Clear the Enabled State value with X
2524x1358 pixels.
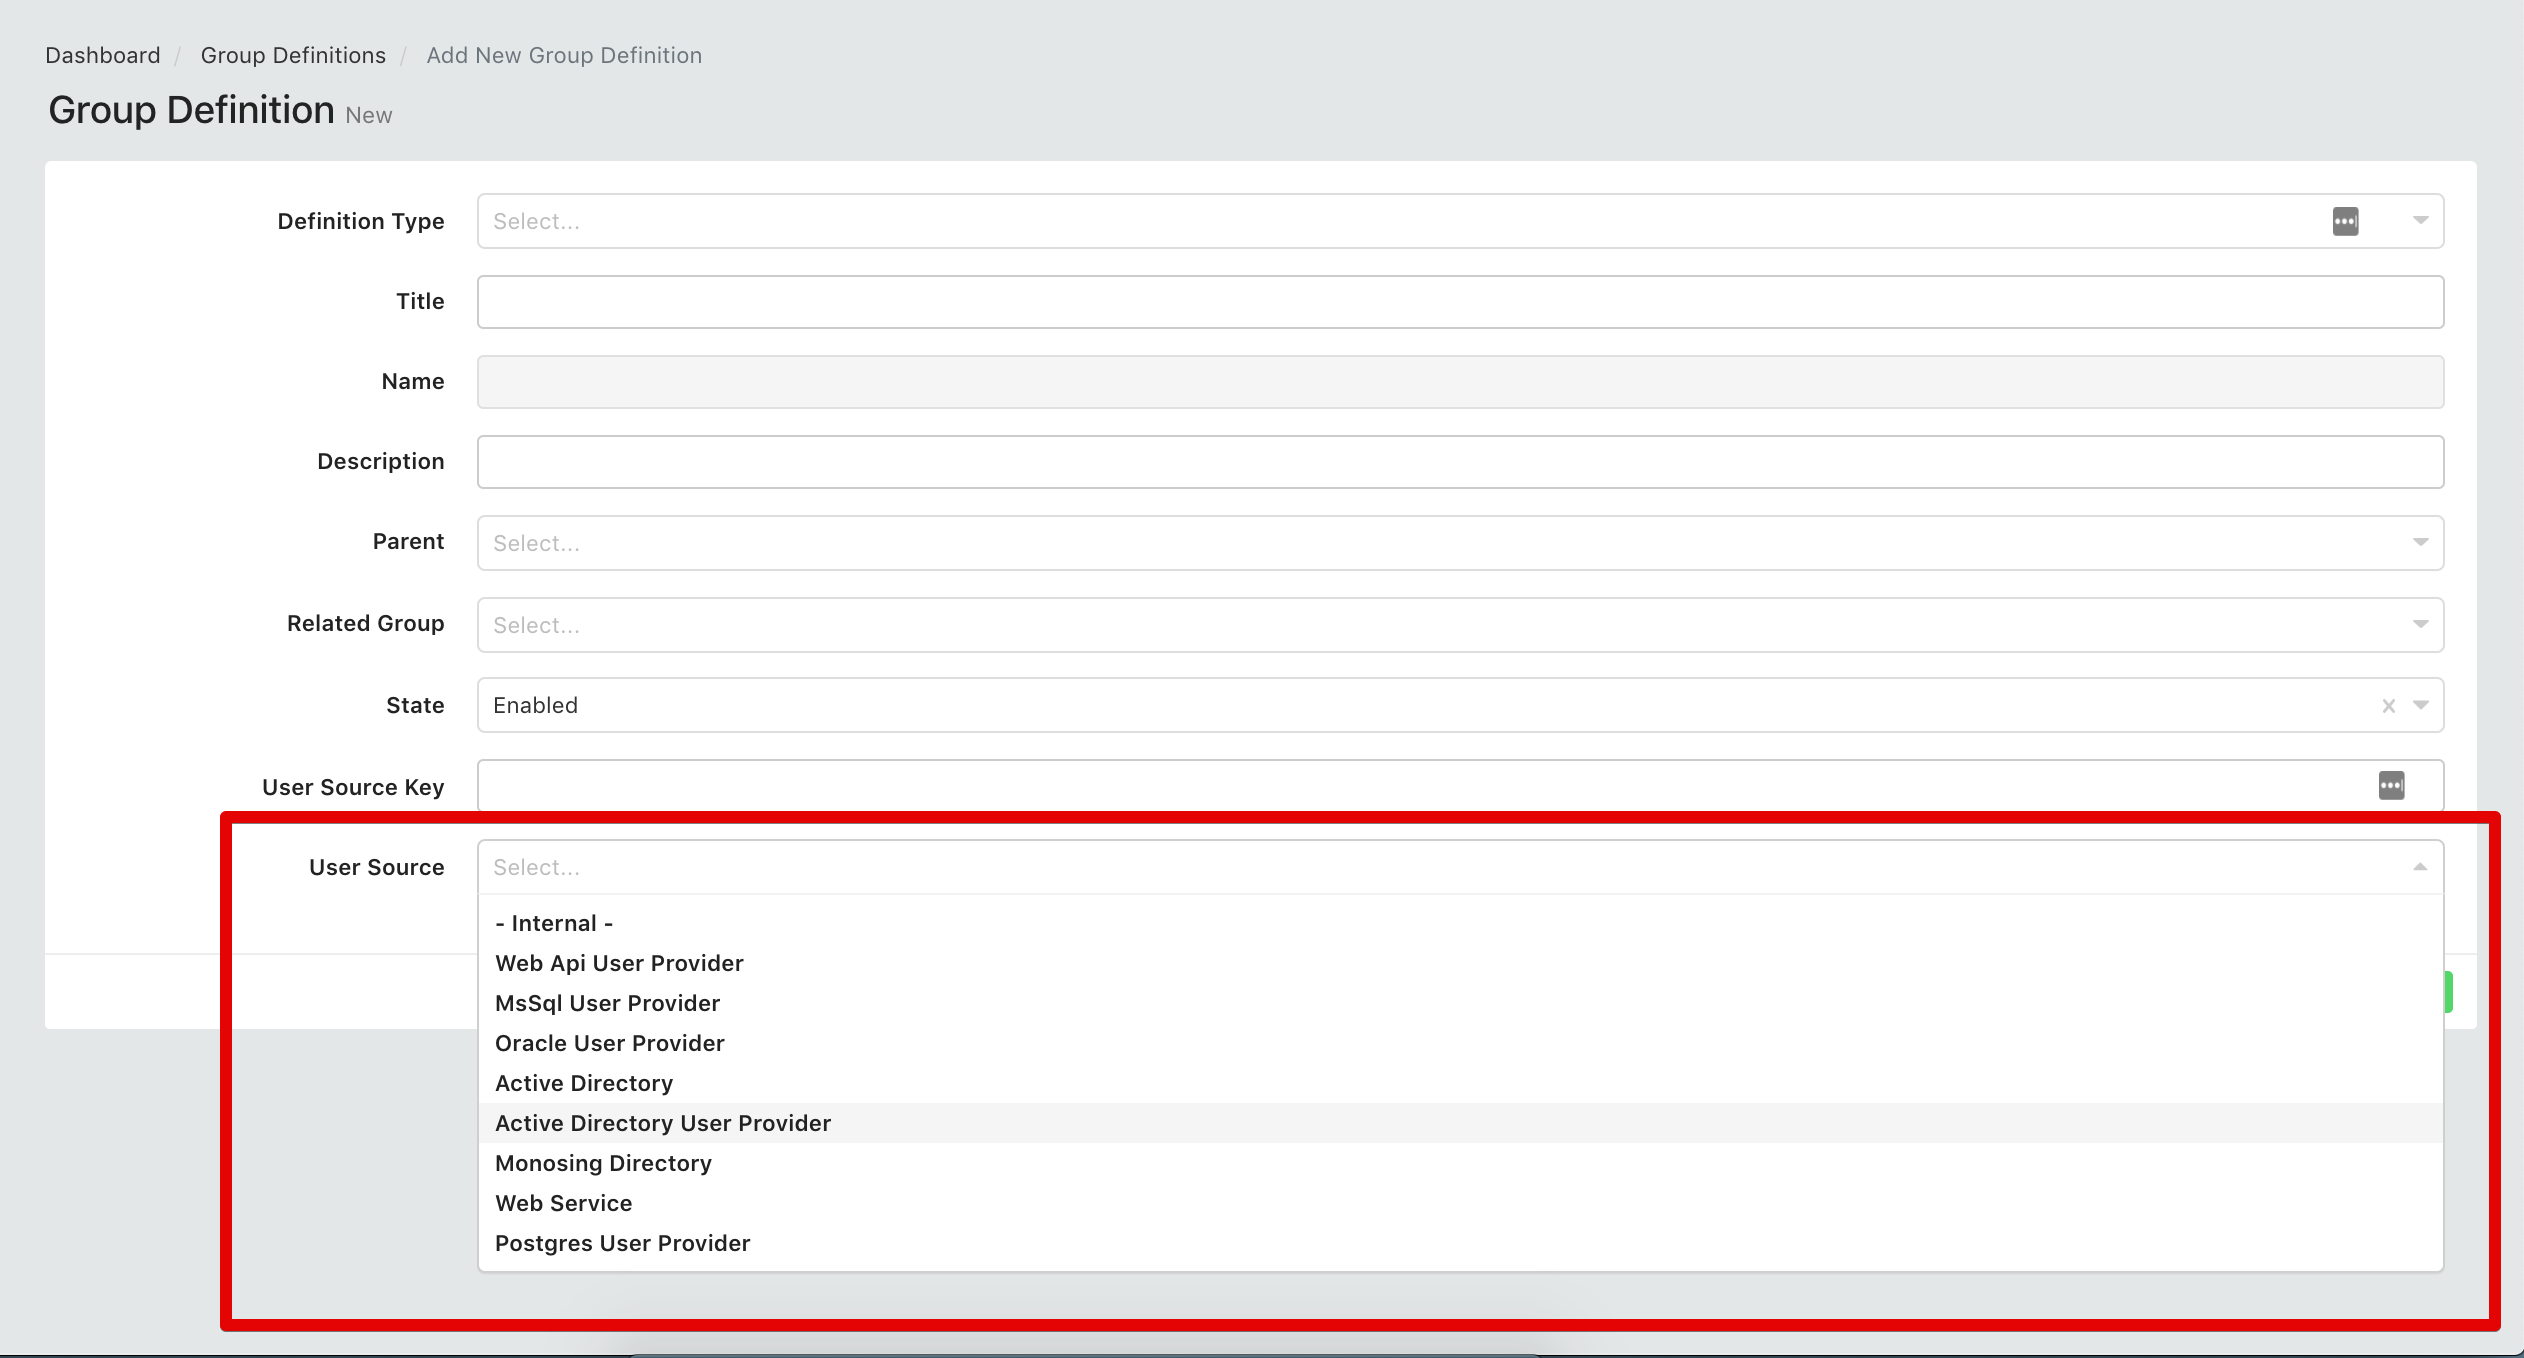pyautogui.click(x=2389, y=706)
